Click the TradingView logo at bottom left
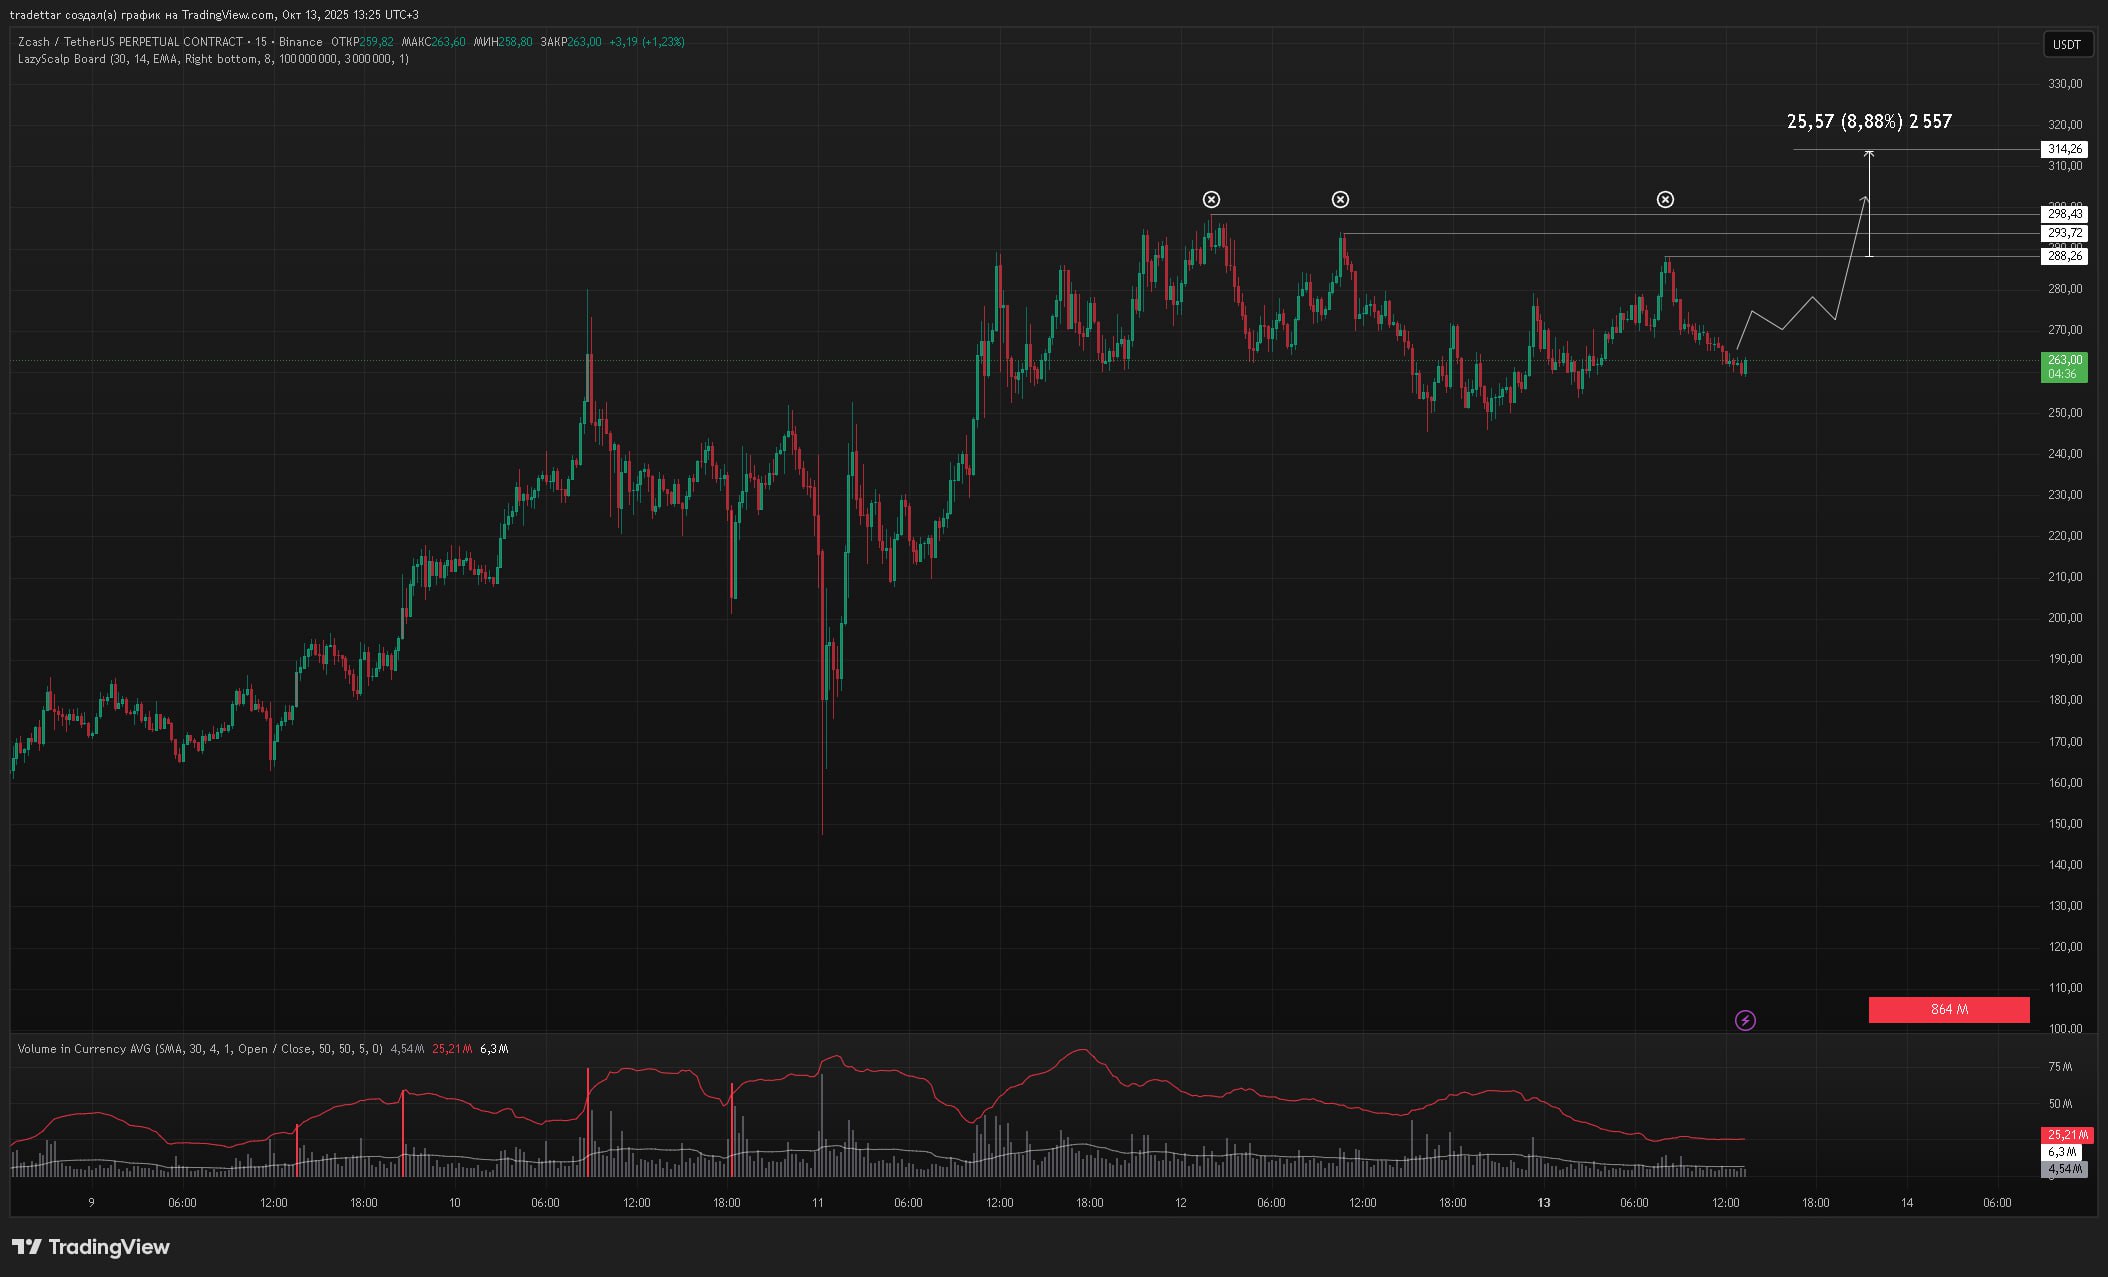This screenshot has height=1277, width=2108. tap(91, 1247)
